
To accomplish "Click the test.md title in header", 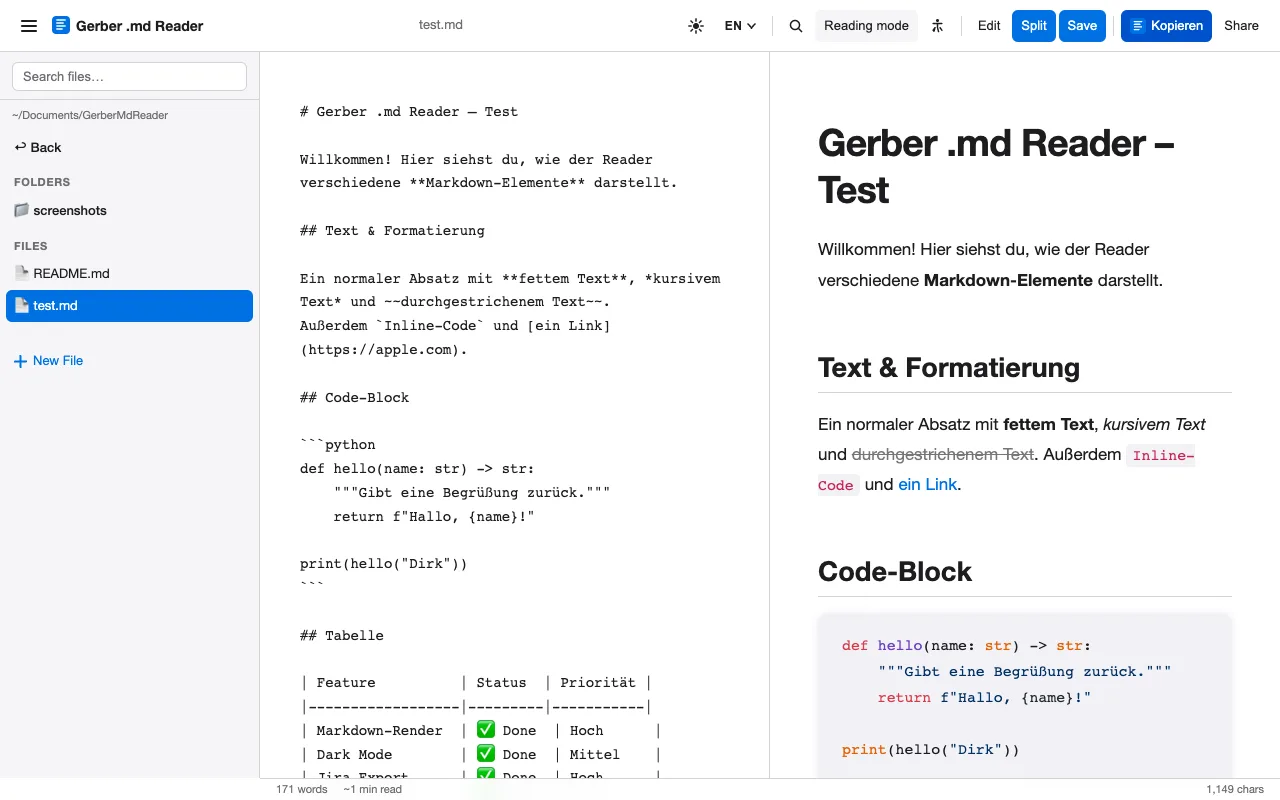I will (440, 26).
